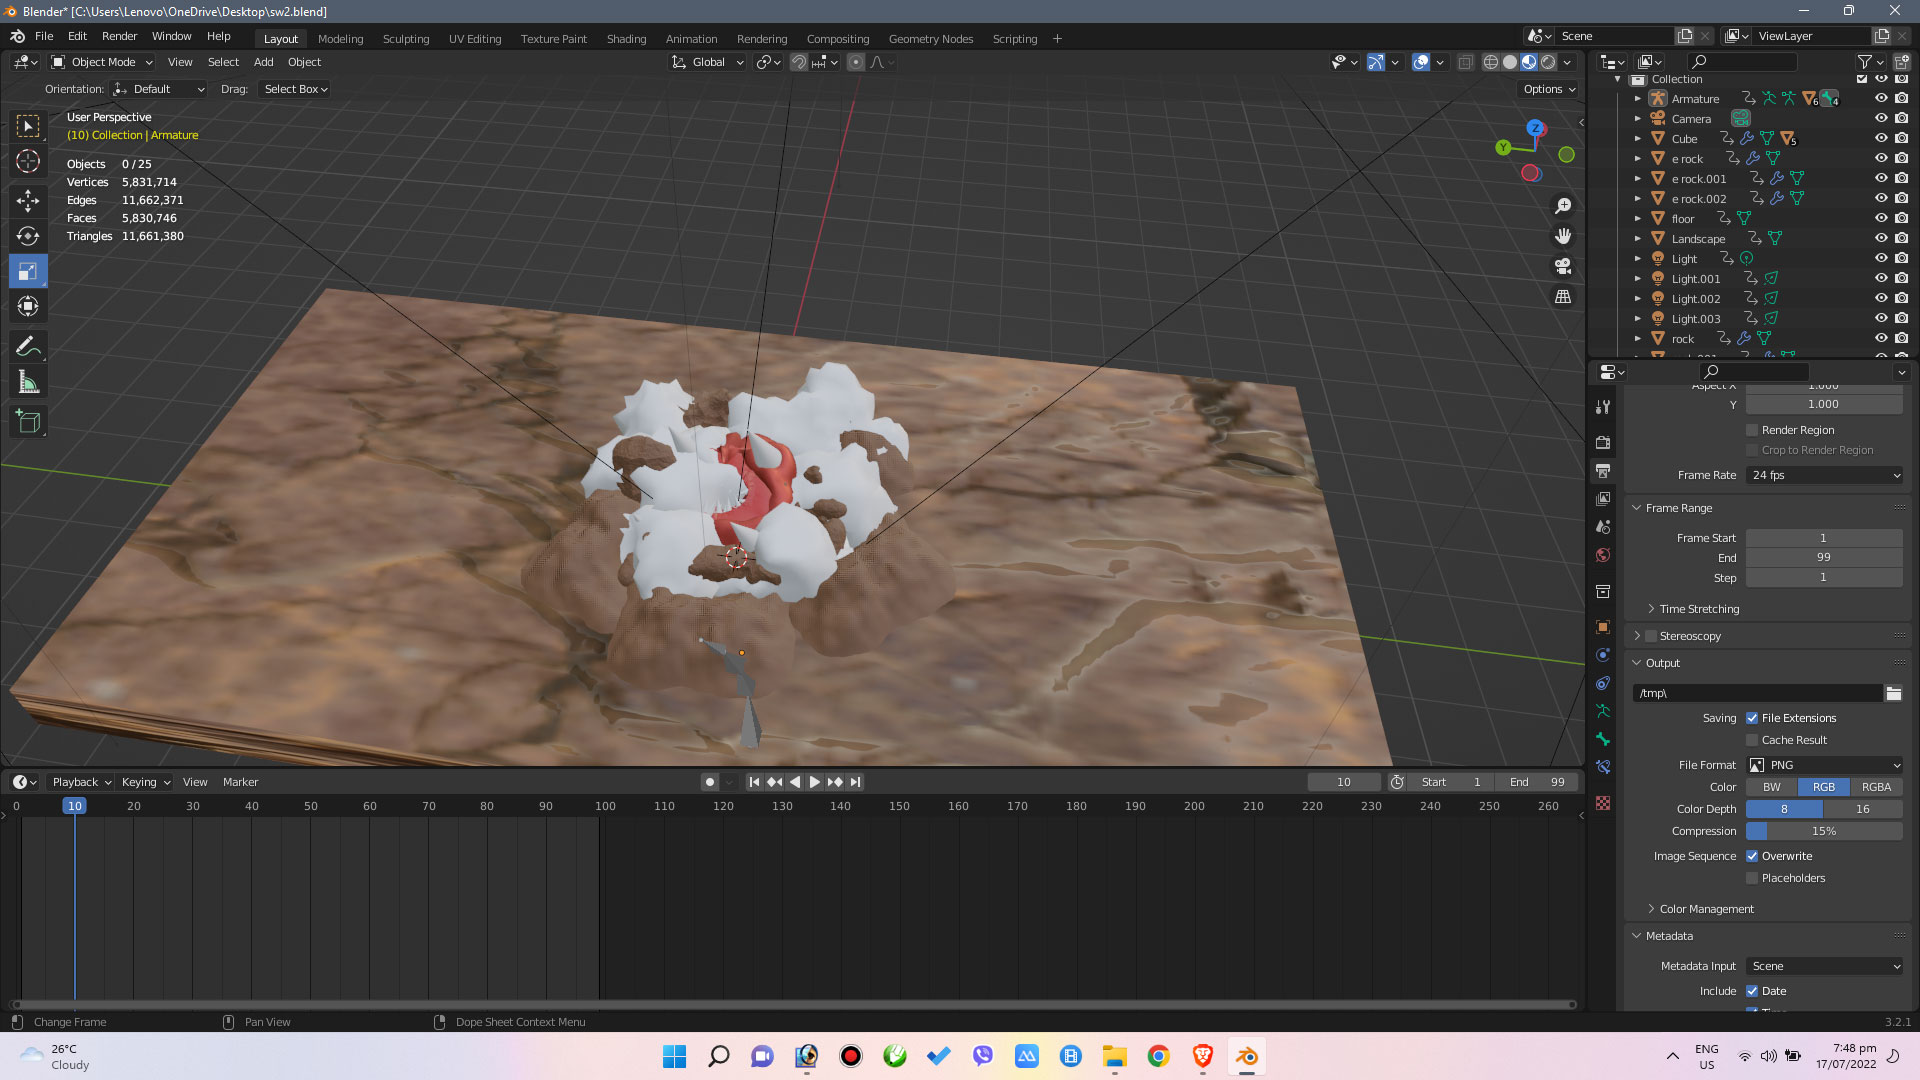Image resolution: width=1920 pixels, height=1080 pixels.
Task: Activate the Cursor tool
Action: (28, 161)
